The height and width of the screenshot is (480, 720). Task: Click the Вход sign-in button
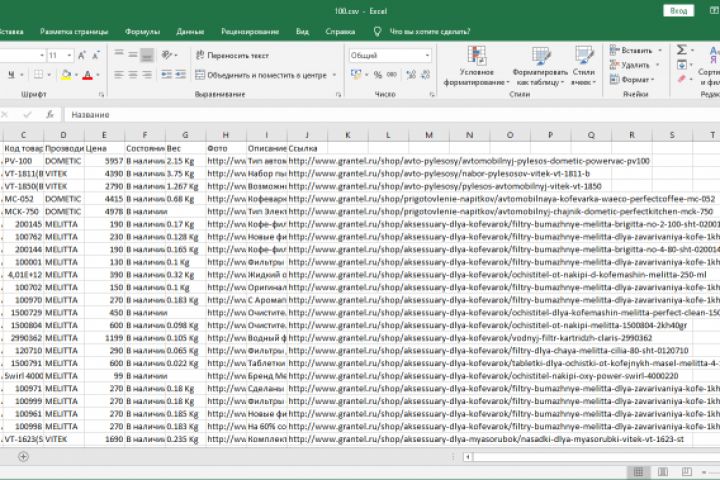(x=678, y=11)
